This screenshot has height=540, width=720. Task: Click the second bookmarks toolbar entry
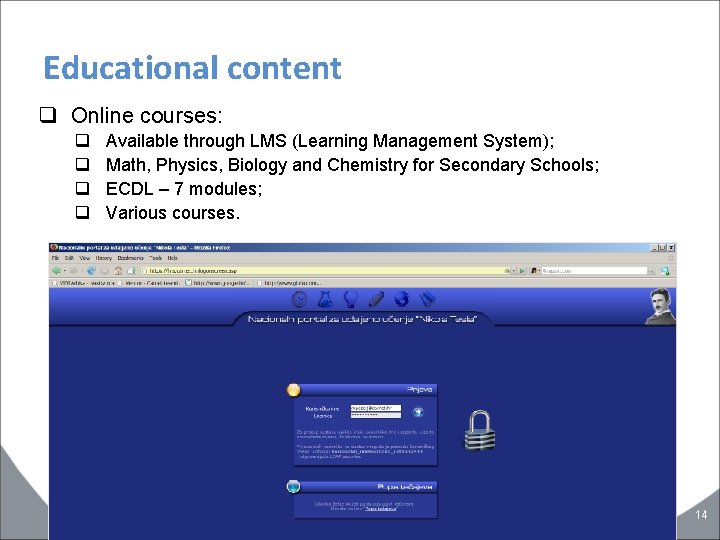coord(150,283)
